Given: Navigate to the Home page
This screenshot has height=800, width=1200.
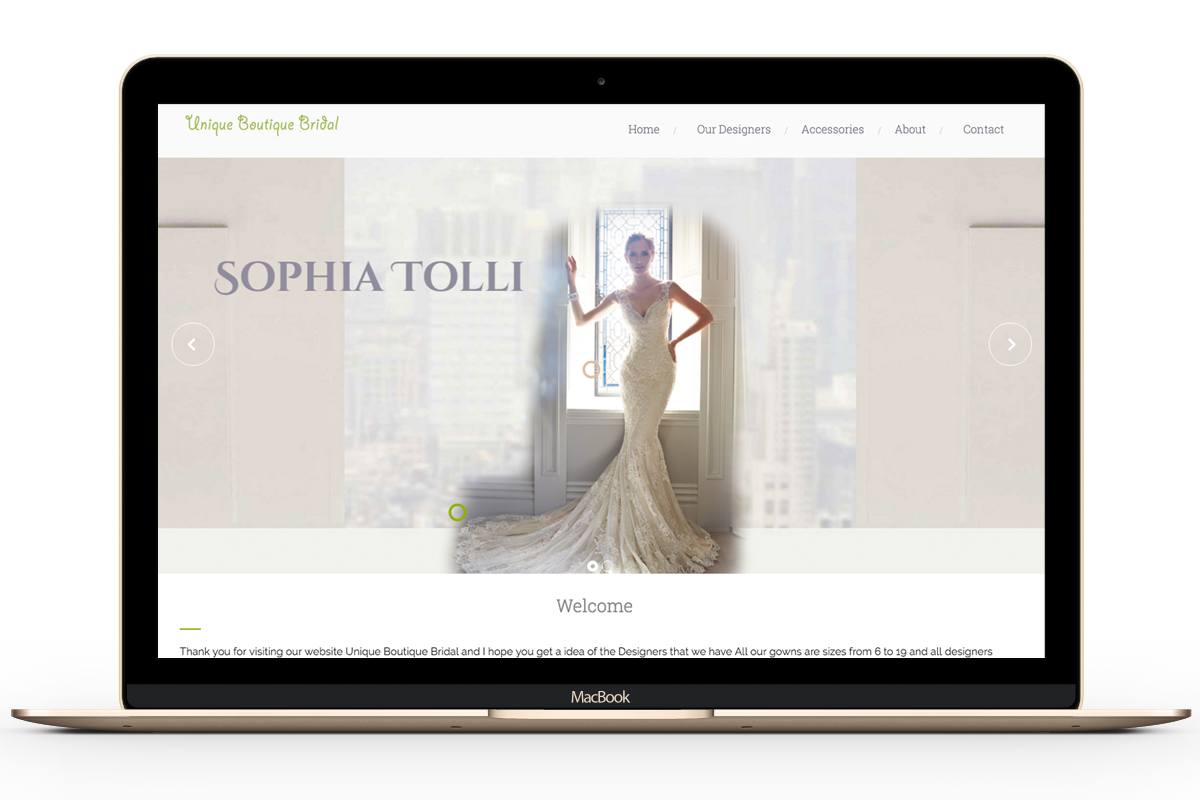Looking at the screenshot, I should tap(643, 129).
